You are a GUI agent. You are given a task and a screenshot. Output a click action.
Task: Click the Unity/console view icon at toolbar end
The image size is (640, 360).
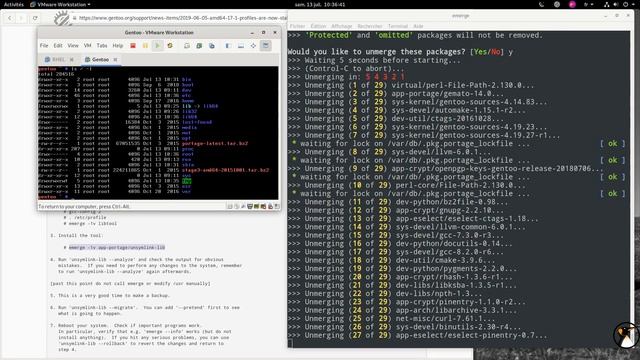coord(266,46)
